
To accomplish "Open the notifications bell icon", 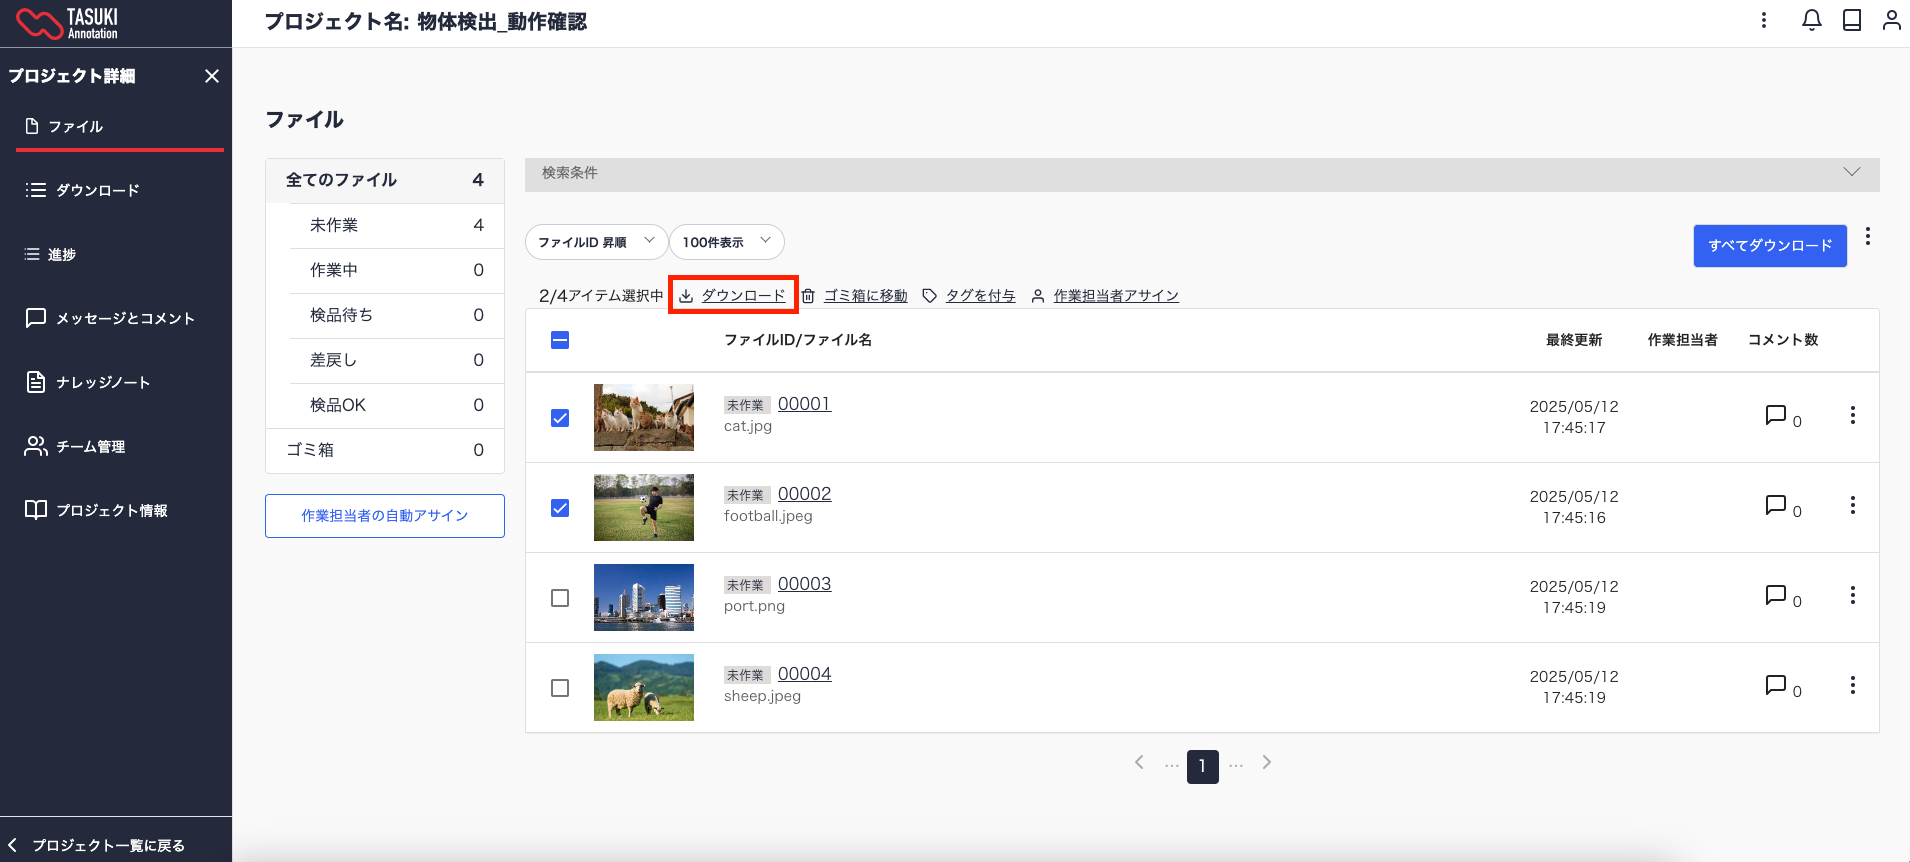I will coord(1812,20).
